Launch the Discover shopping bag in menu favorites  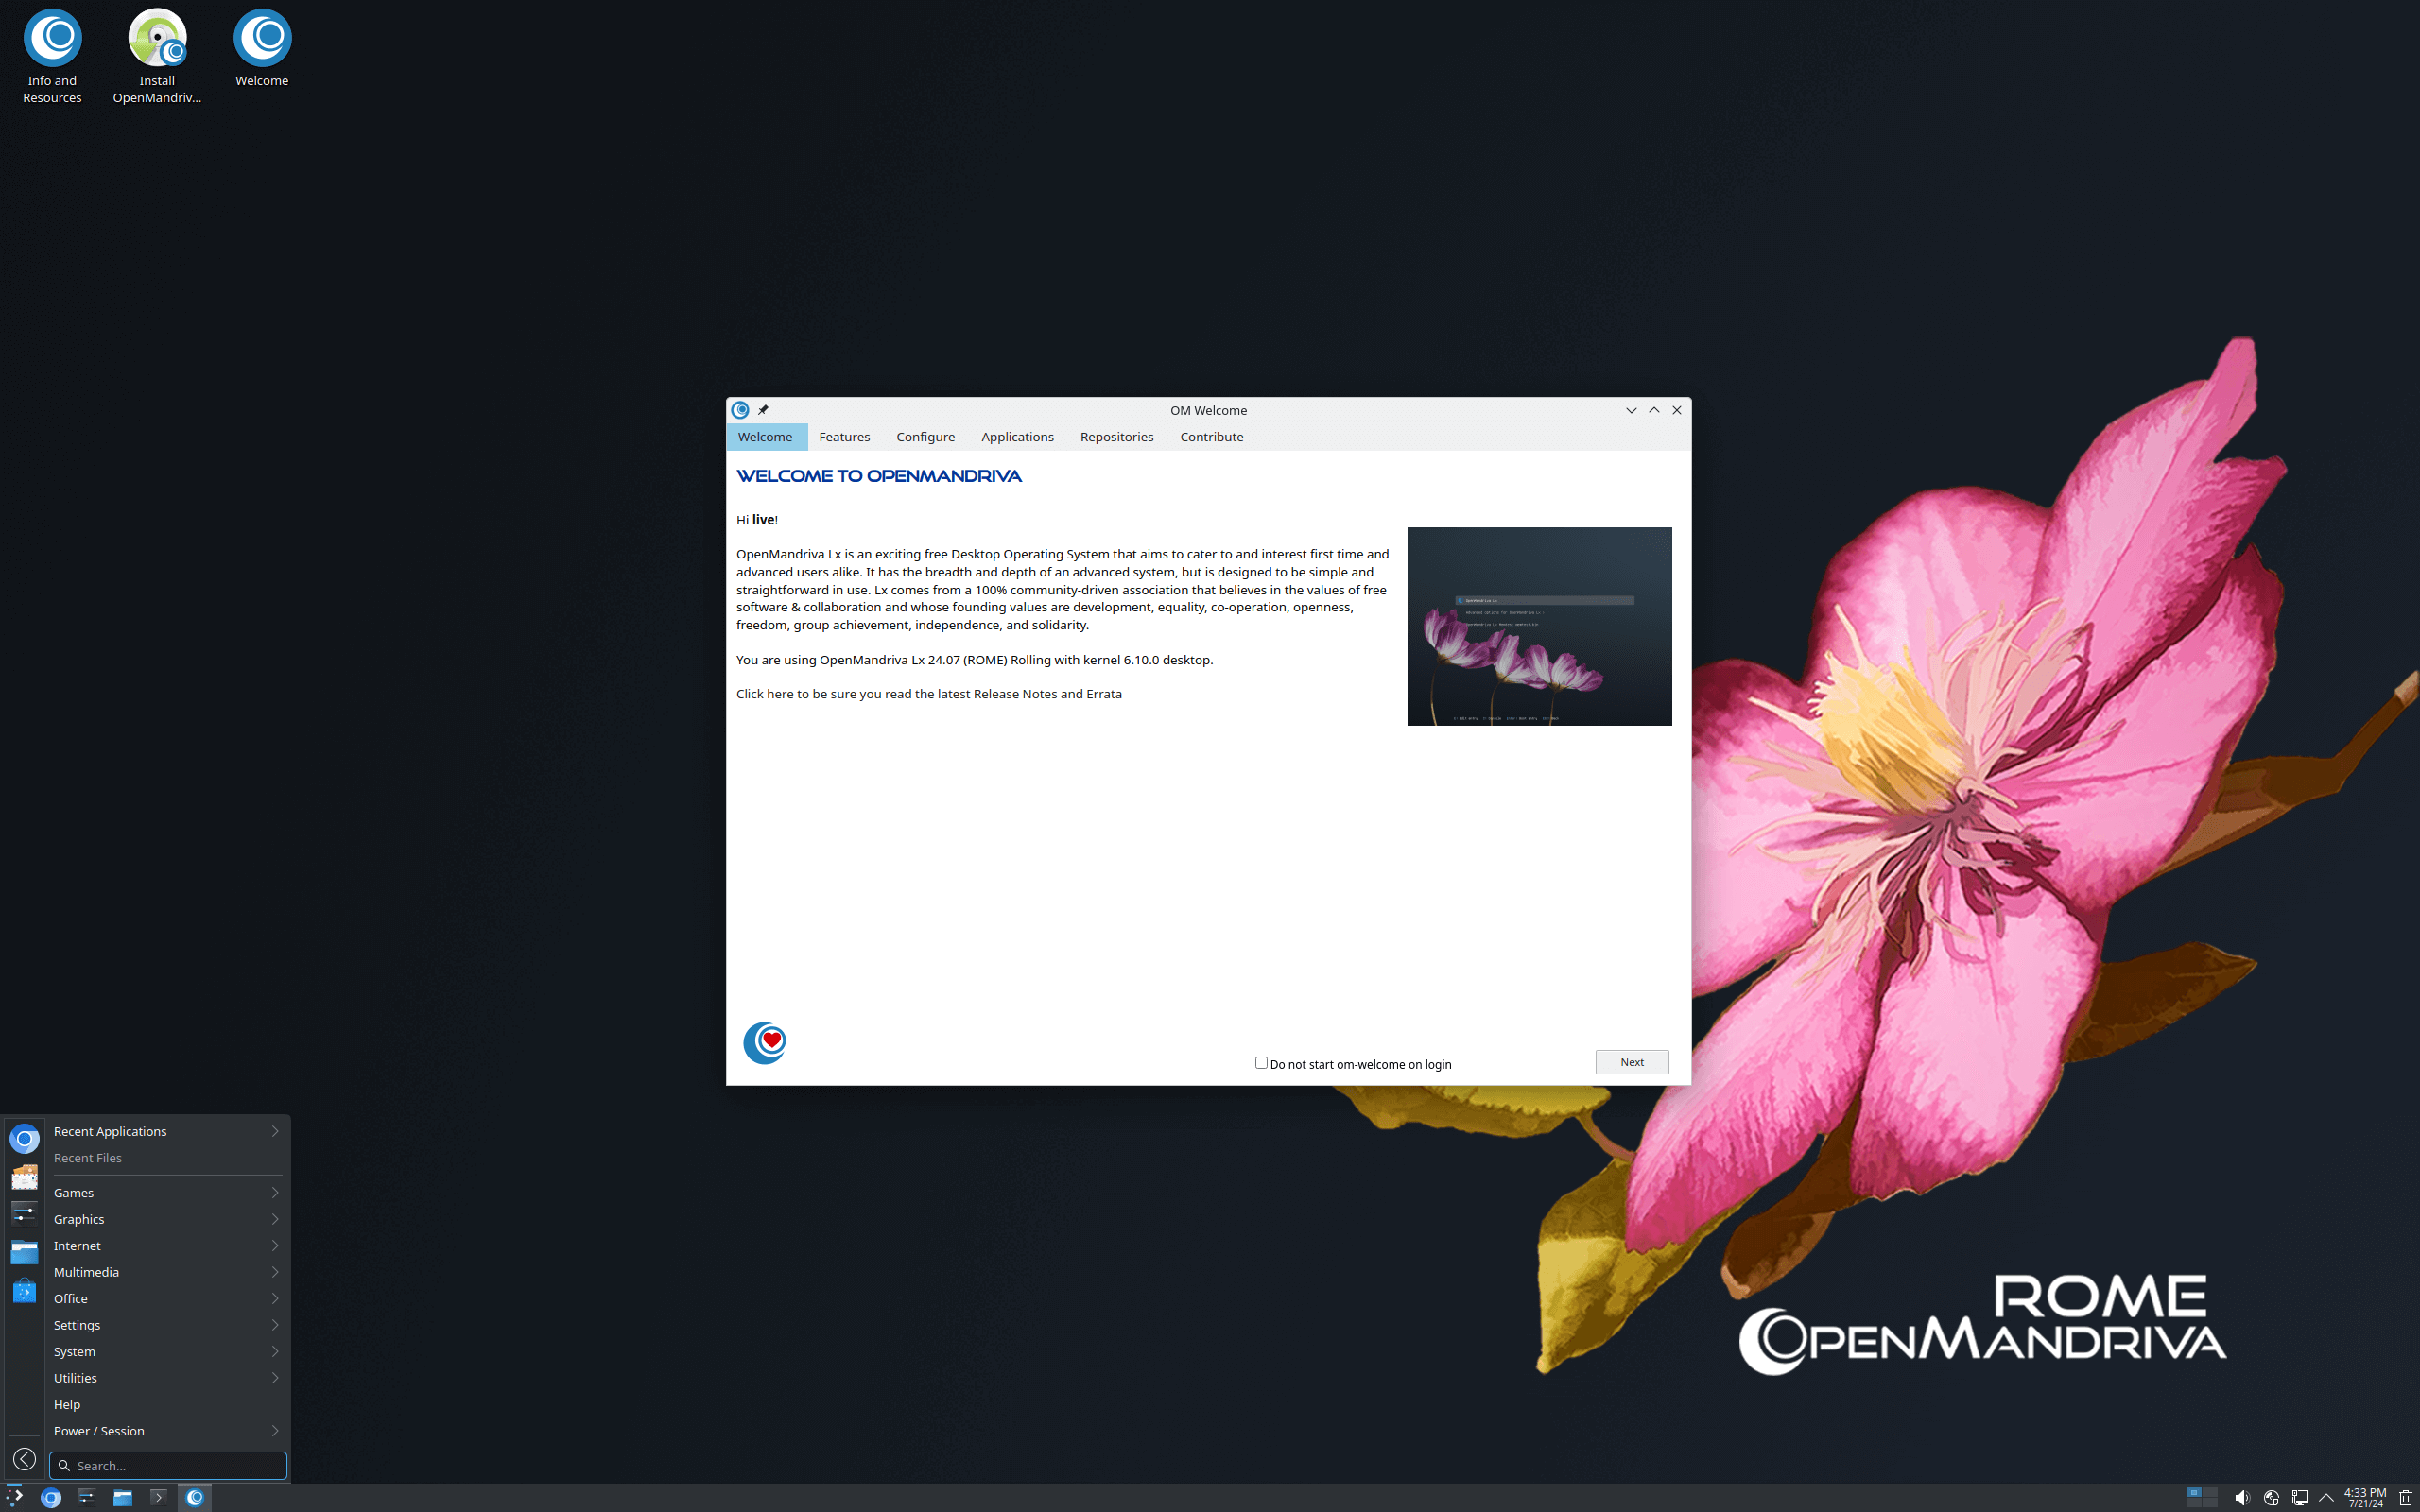[24, 1290]
